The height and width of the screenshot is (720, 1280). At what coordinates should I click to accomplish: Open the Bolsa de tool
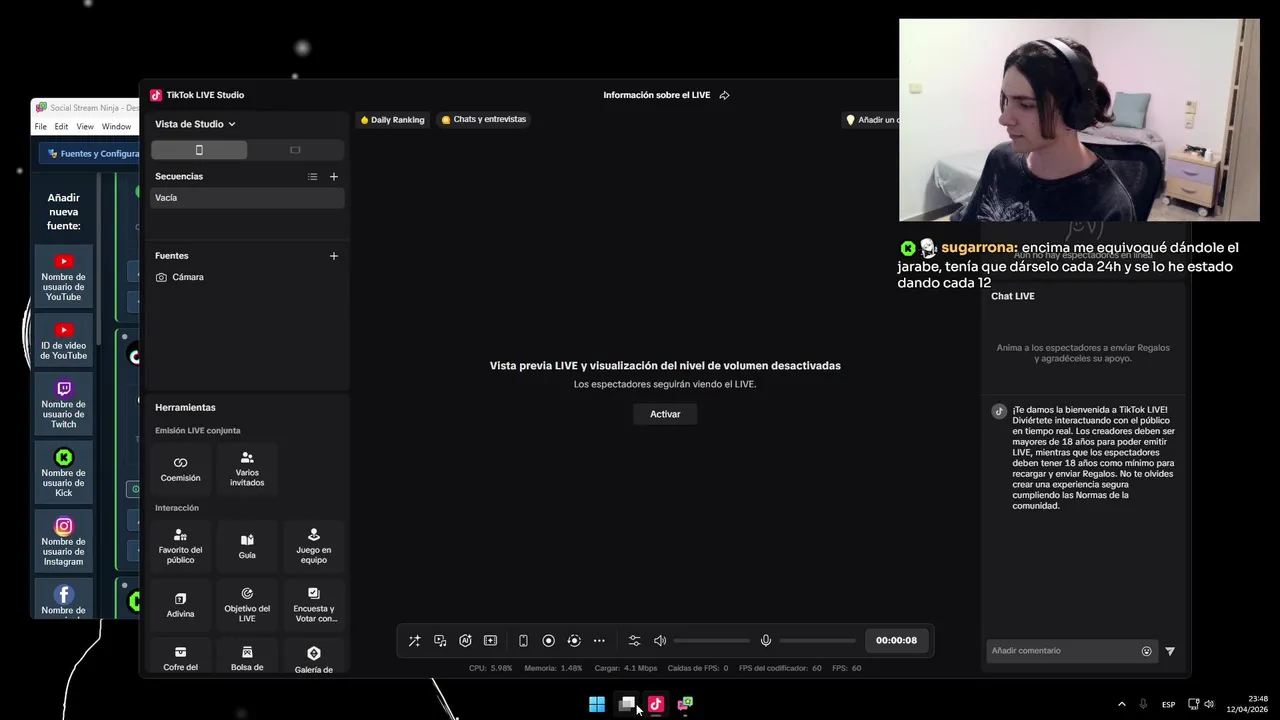point(247,658)
